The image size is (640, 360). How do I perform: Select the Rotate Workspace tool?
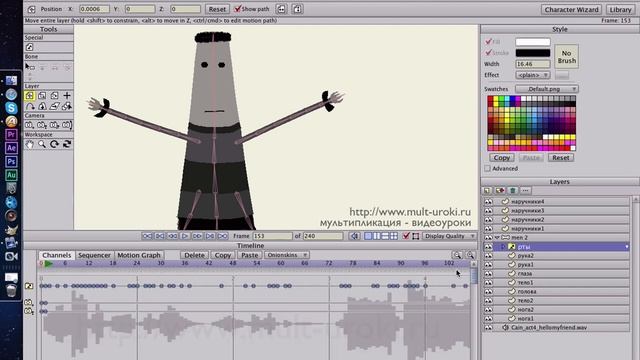pos(54,144)
